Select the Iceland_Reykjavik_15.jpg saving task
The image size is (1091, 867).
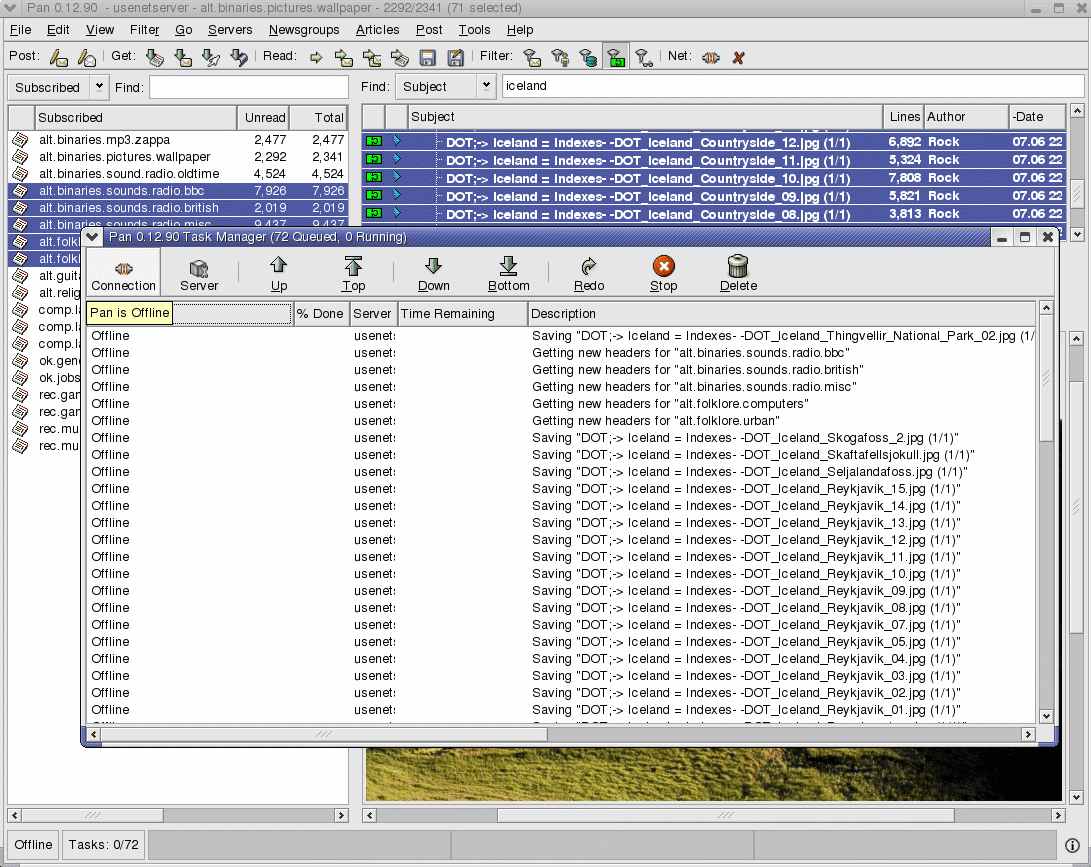click(562, 489)
